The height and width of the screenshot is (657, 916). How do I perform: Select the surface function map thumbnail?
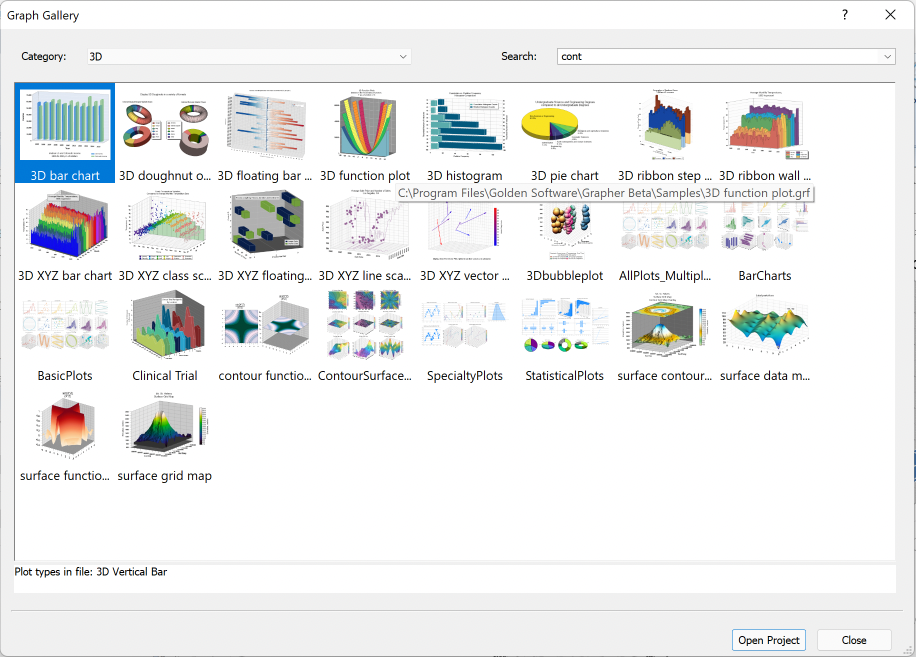65,426
